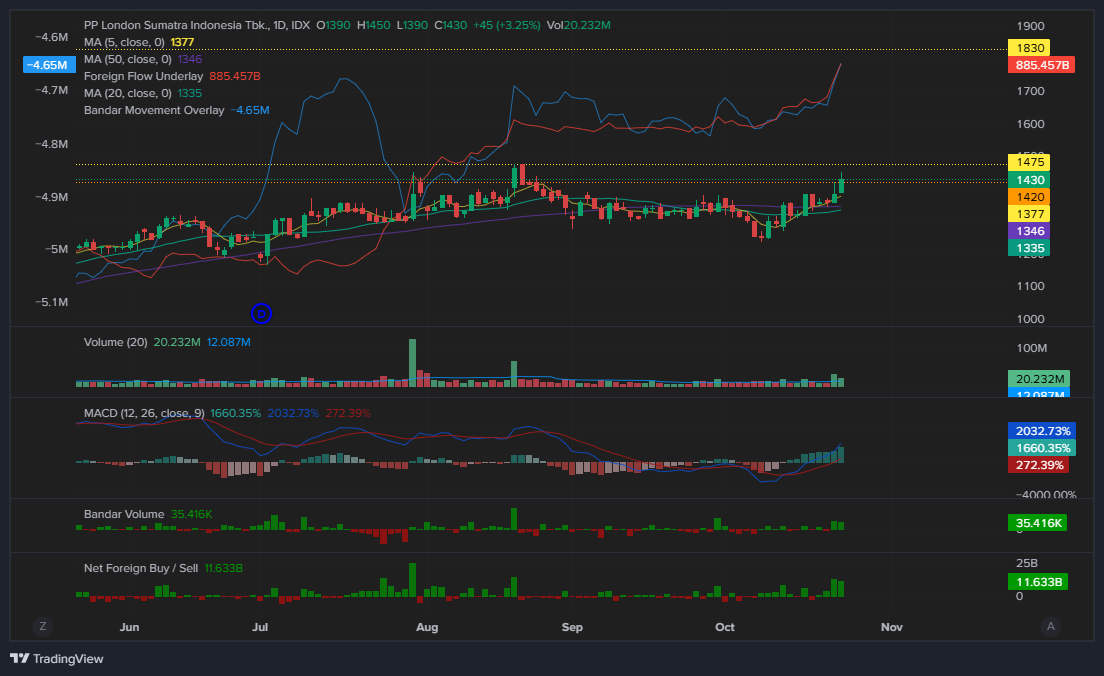
Task: Click the green 20.232M volume scale label
Action: click(x=1039, y=379)
